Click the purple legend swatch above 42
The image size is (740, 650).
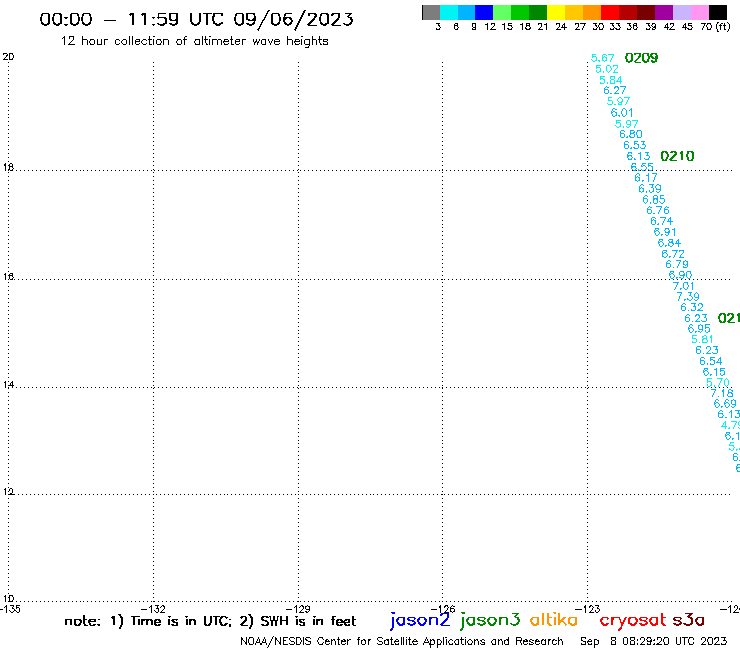(664, 12)
